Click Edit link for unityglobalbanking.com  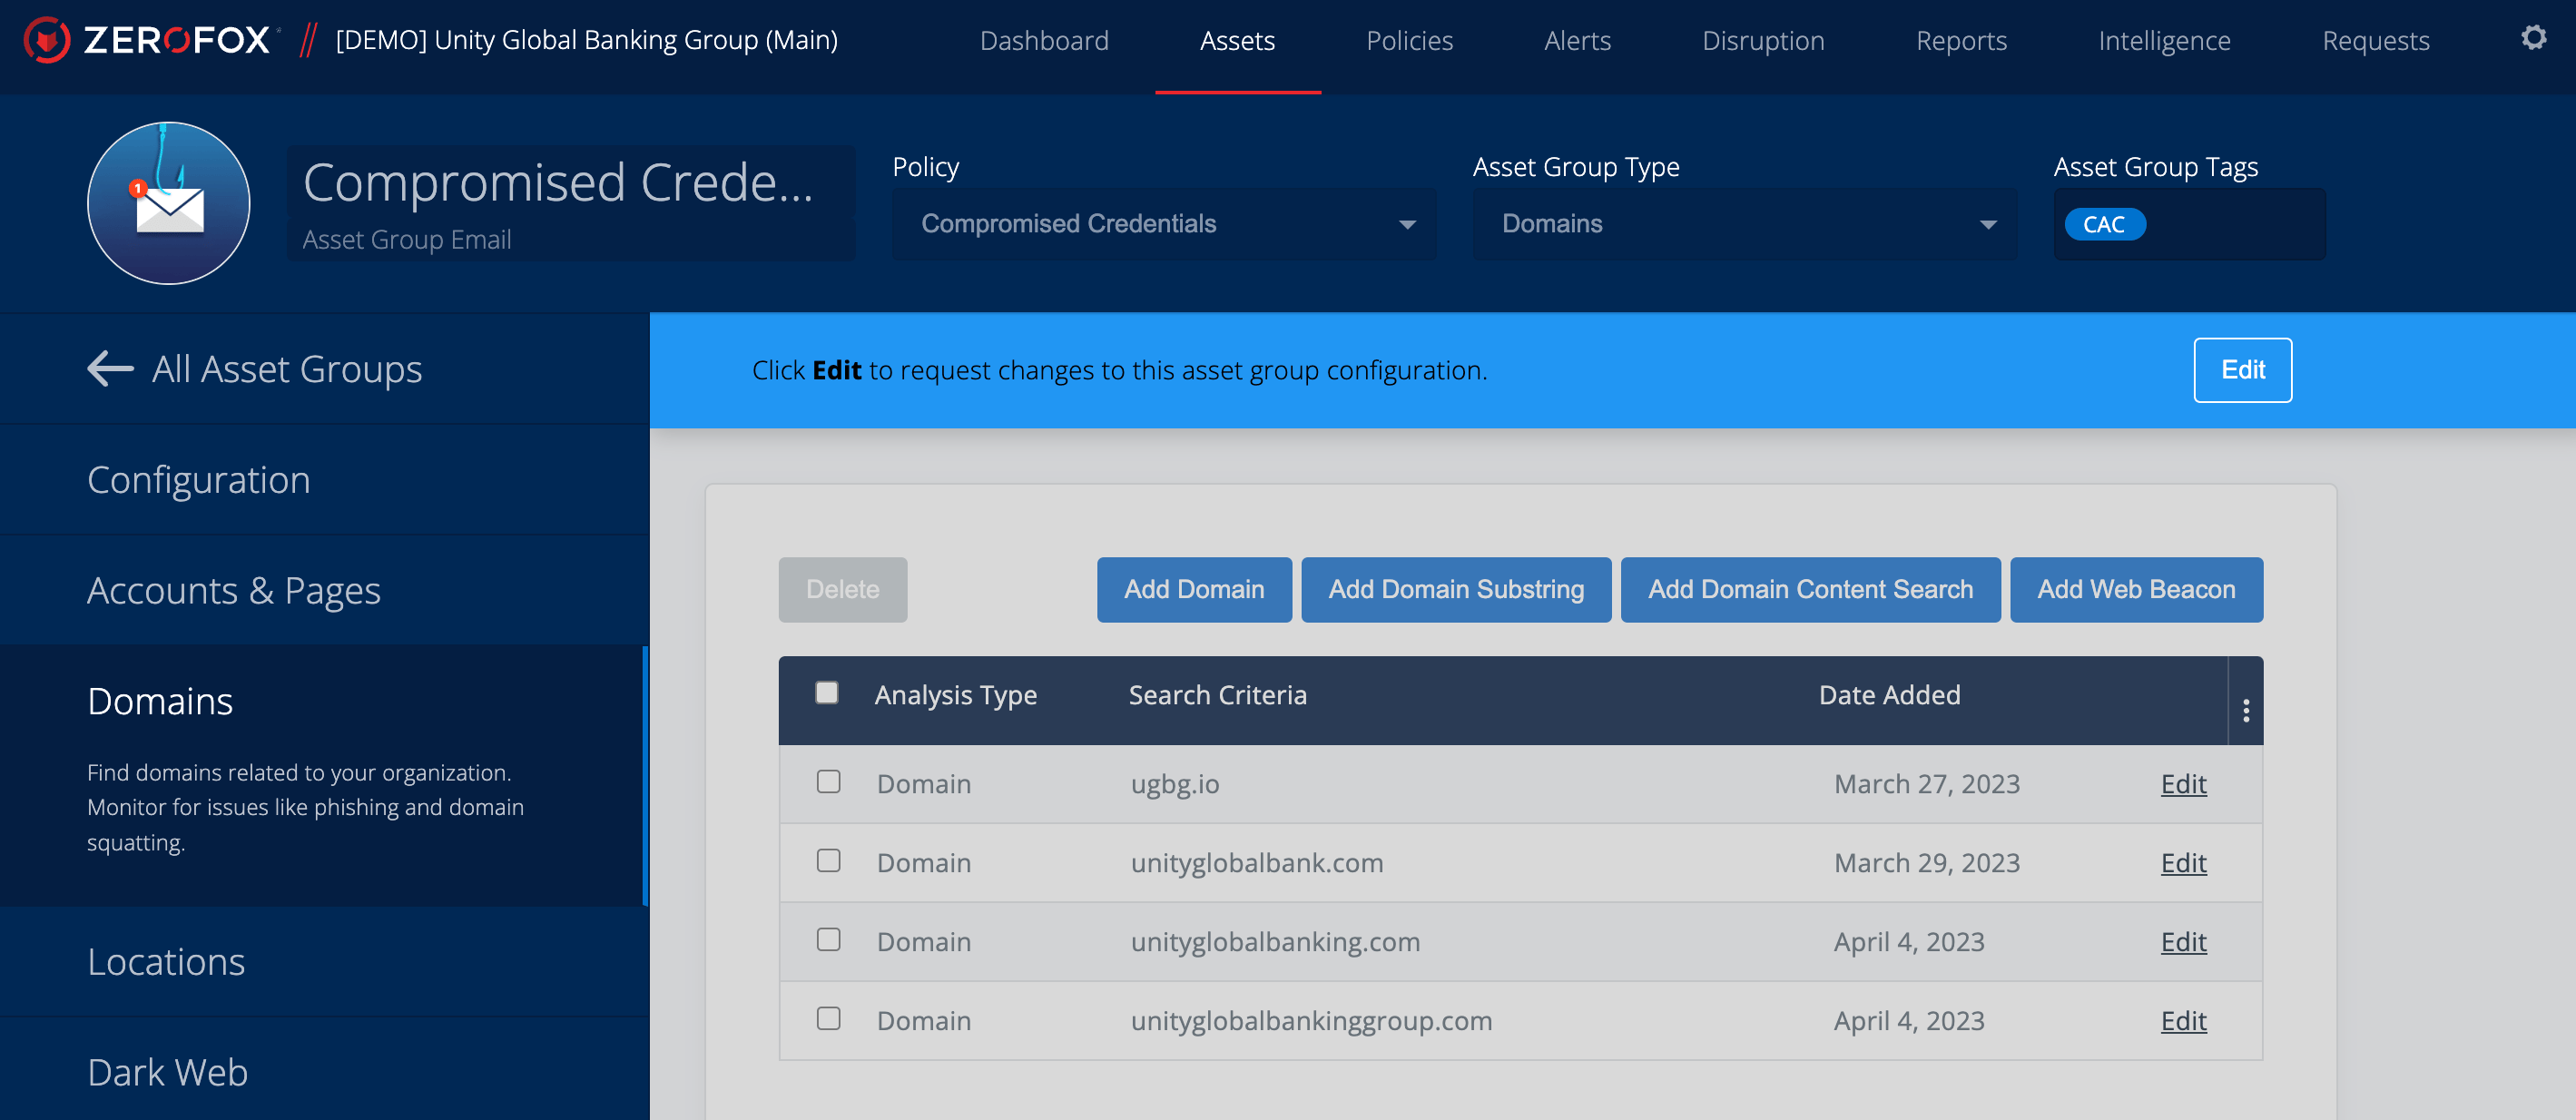pyautogui.click(x=2183, y=941)
